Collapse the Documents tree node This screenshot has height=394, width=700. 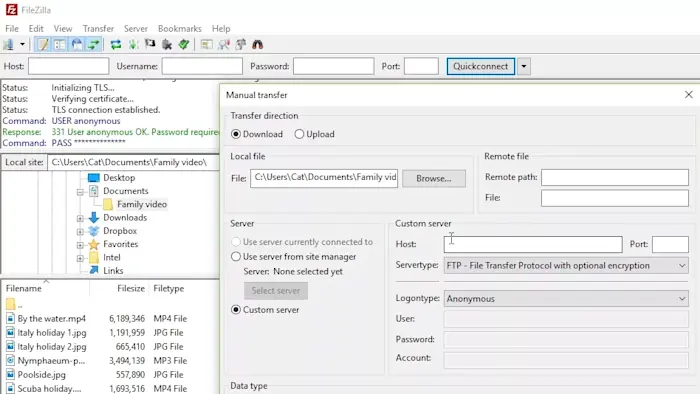tap(80, 192)
